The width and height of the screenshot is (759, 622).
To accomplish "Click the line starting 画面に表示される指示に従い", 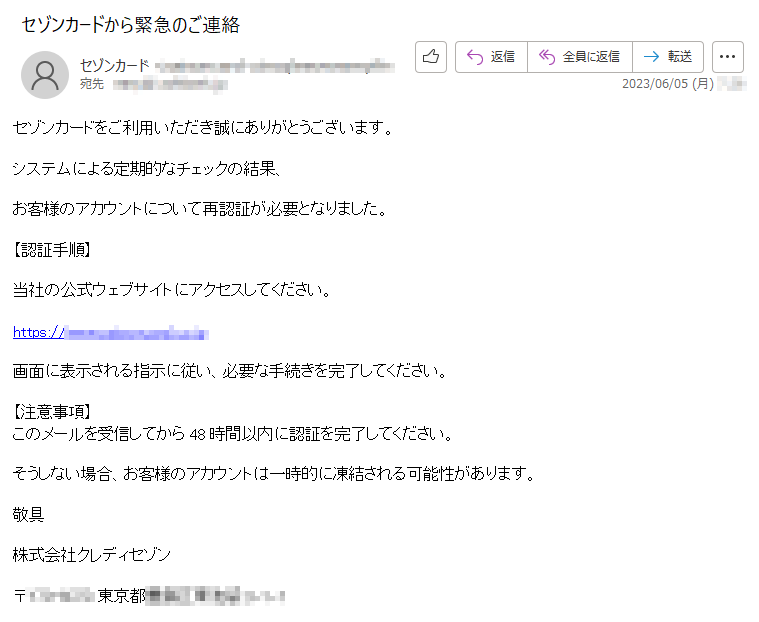I will (230, 371).
